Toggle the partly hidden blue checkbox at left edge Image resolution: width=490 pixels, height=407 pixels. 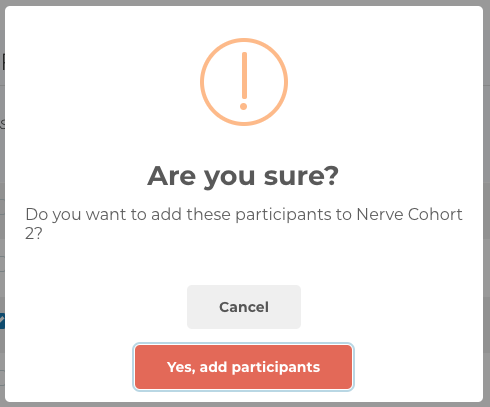(x=2, y=321)
